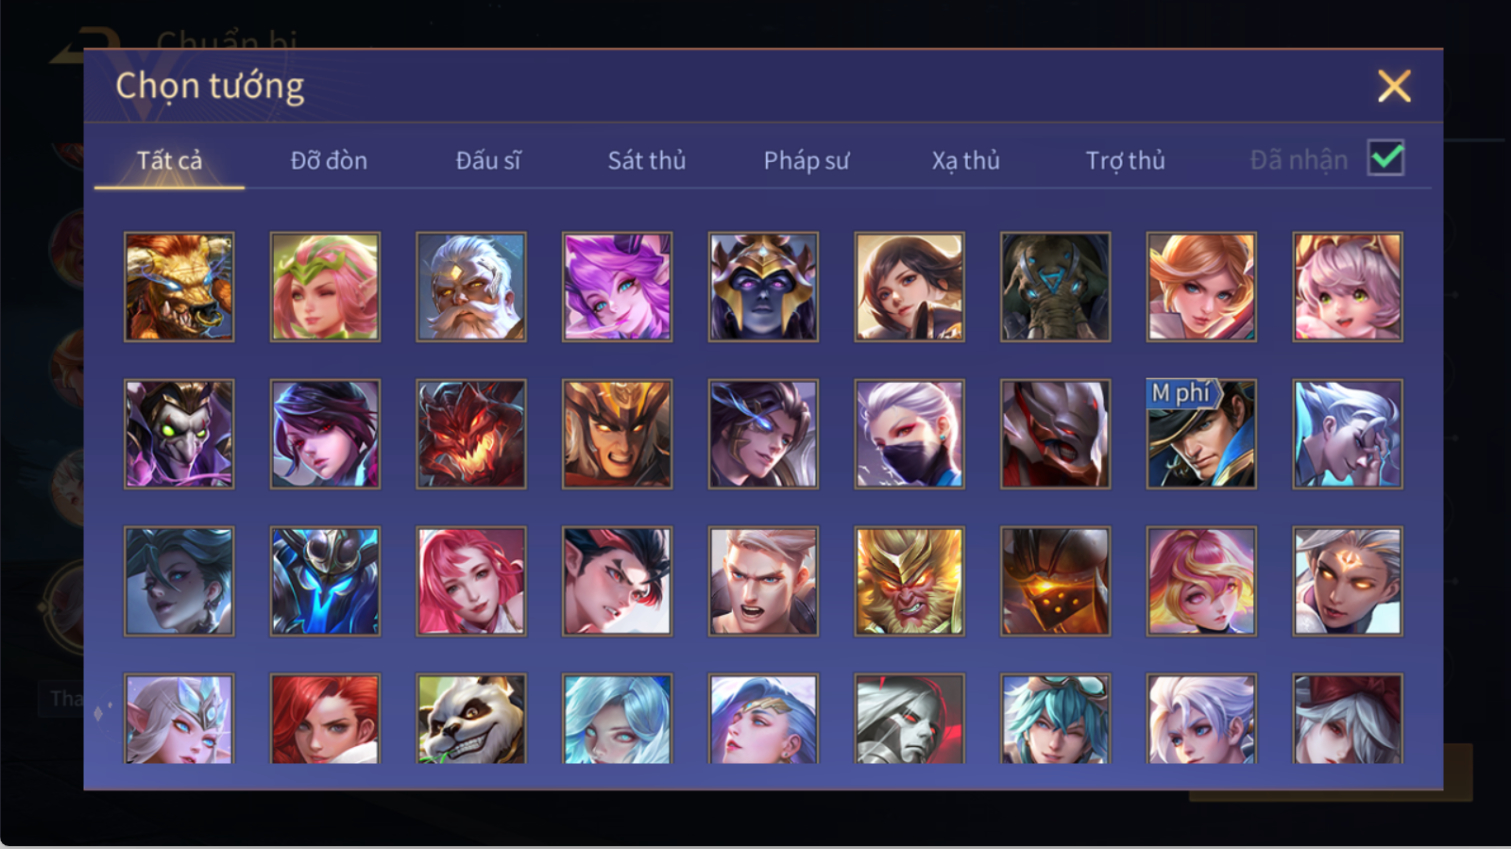Pick the blue armored insect hero
Screen dimensions: 1511x849
[325, 581]
